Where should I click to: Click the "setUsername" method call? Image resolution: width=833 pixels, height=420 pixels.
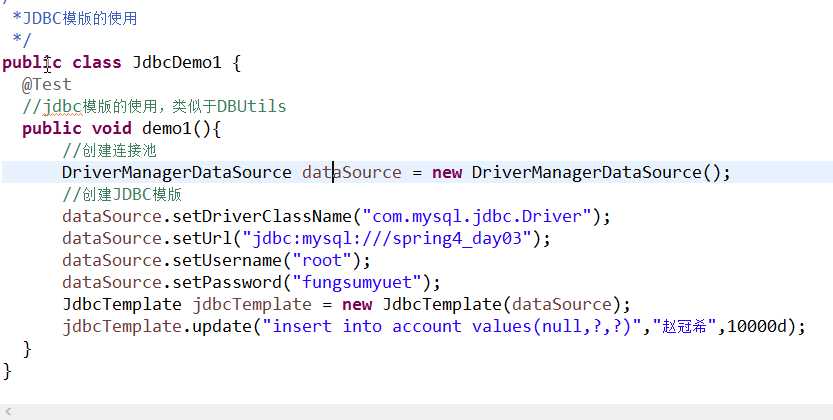227,261
